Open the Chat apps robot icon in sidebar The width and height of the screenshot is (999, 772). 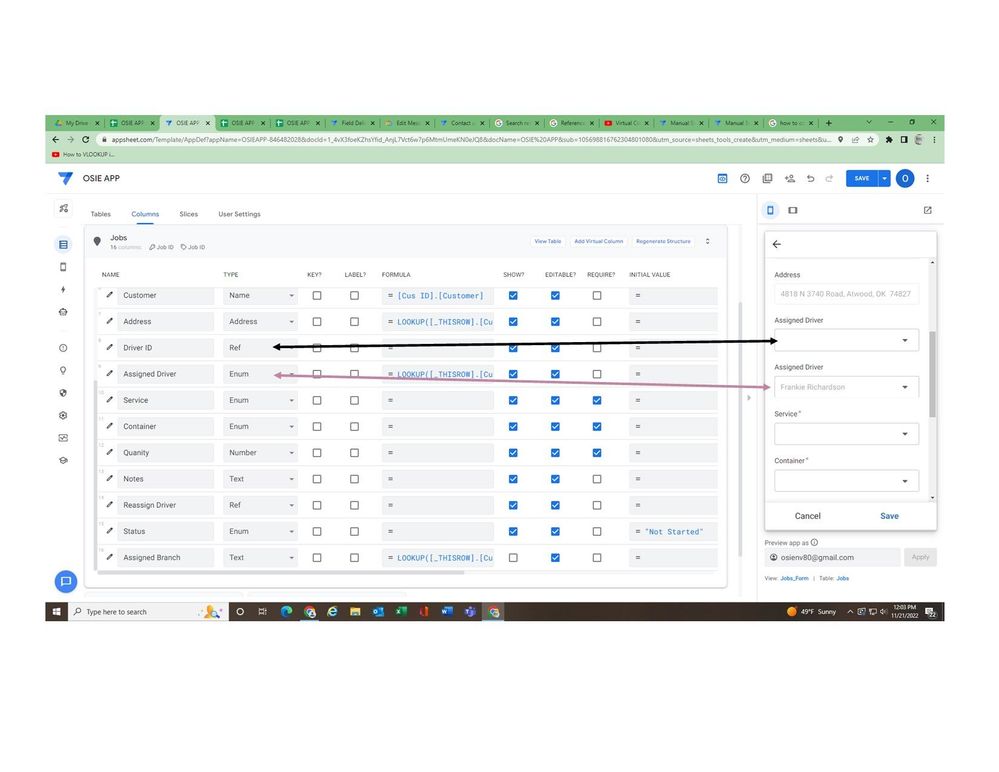63,312
